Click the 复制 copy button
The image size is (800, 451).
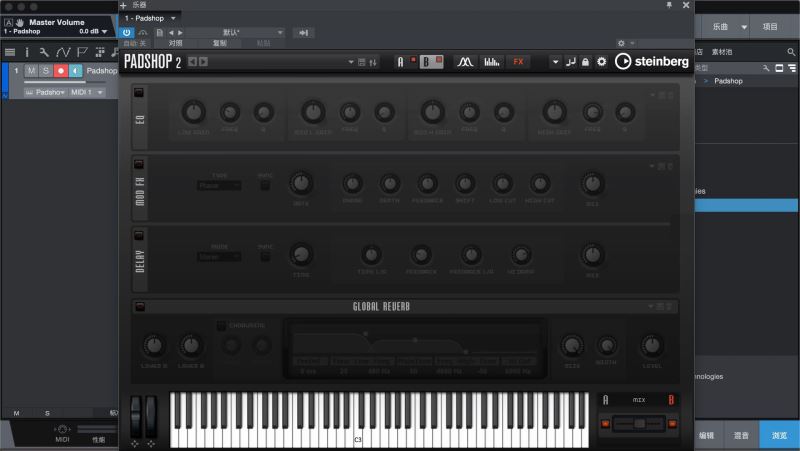[x=220, y=43]
